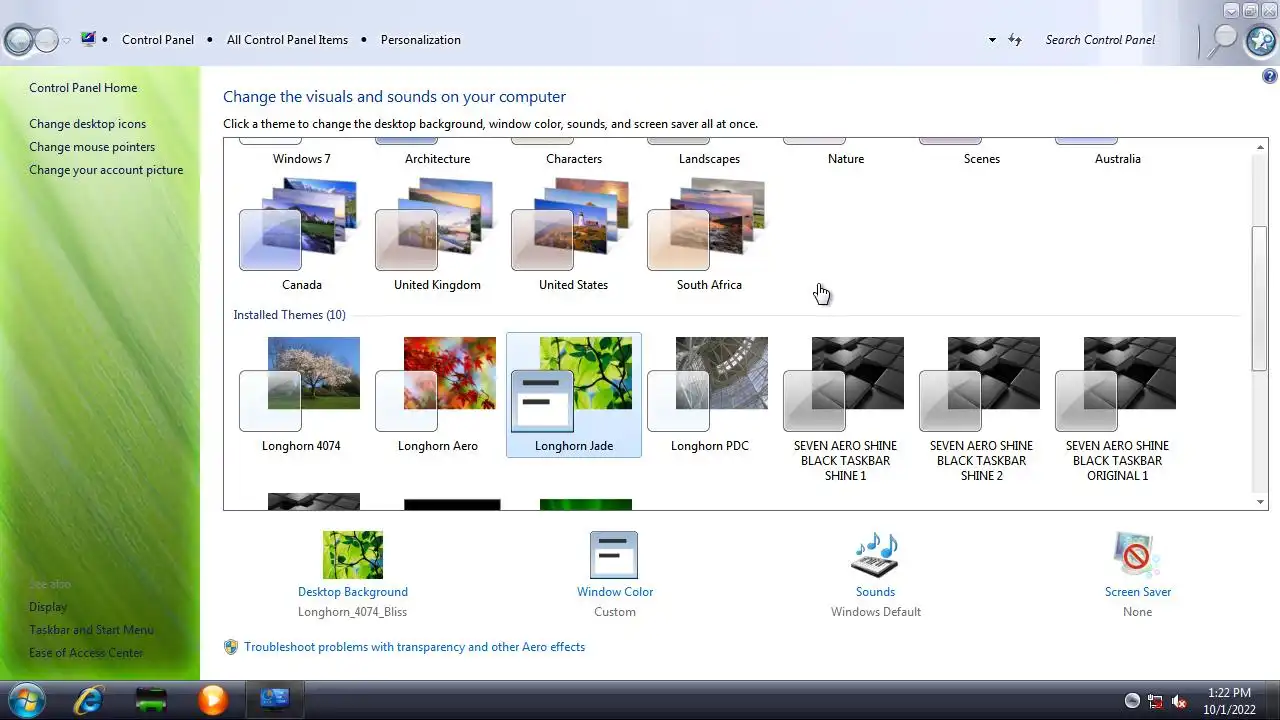This screenshot has width=1280, height=720.
Task: Open Display under See also
Action: point(48,607)
